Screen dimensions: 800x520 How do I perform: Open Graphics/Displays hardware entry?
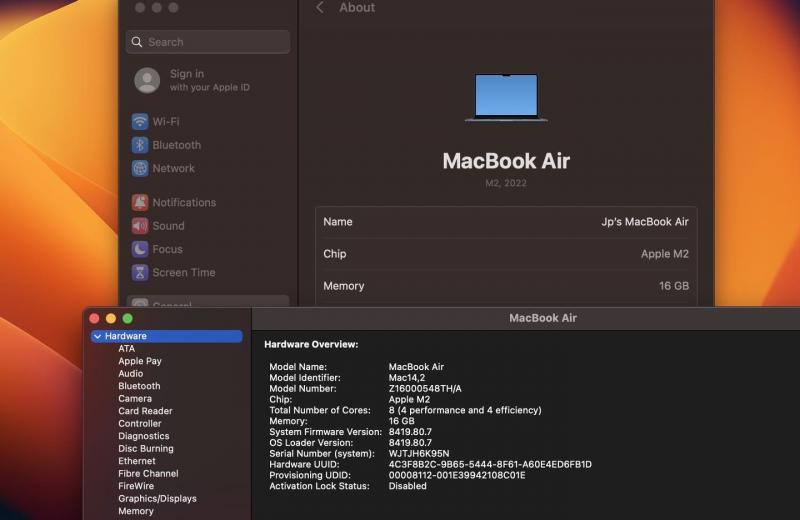[157, 498]
